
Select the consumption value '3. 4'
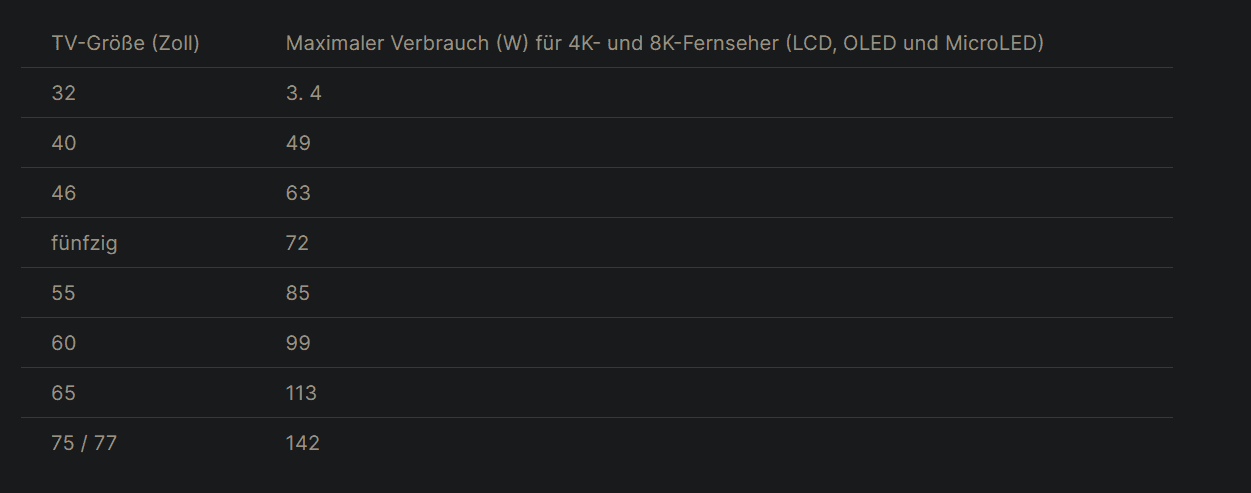[304, 93]
